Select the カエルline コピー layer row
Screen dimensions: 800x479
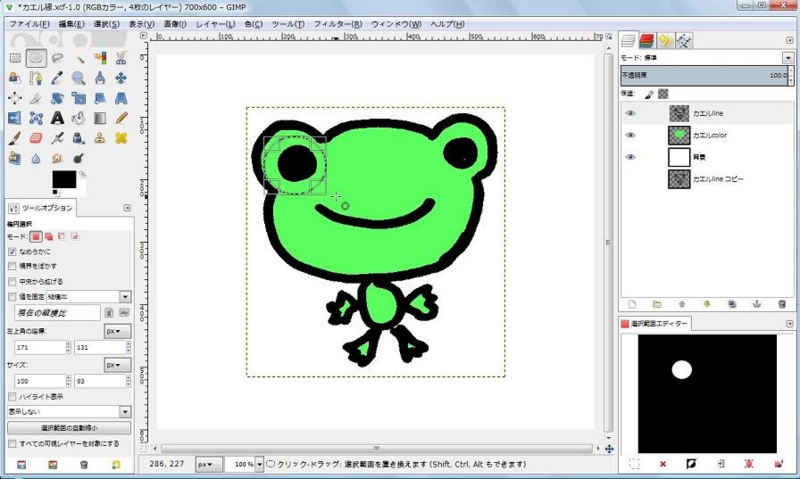(x=707, y=179)
